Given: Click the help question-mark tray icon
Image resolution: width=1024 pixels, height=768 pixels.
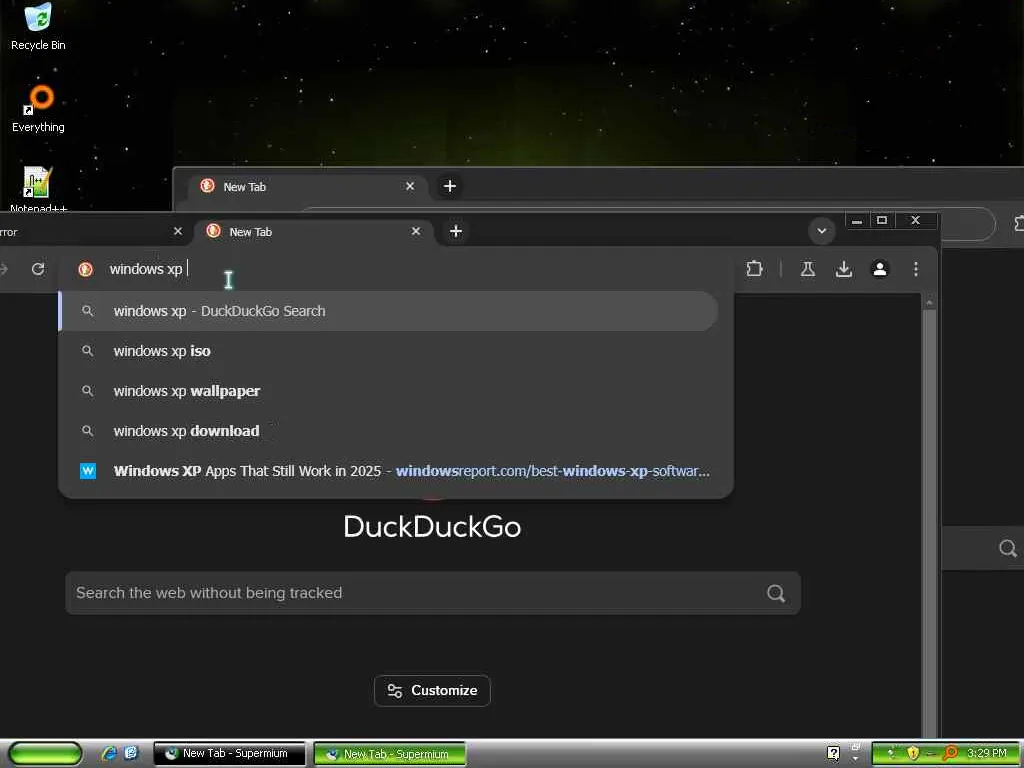Looking at the screenshot, I should click(833, 753).
